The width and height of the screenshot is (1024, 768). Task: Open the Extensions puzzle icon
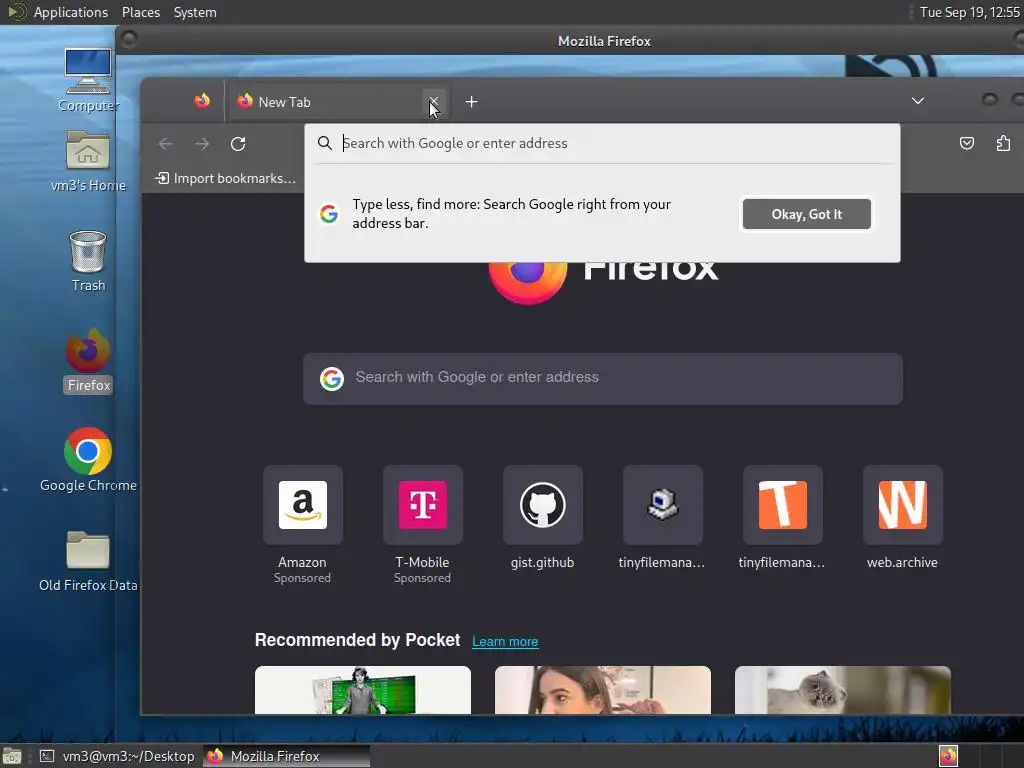[x=1003, y=143]
